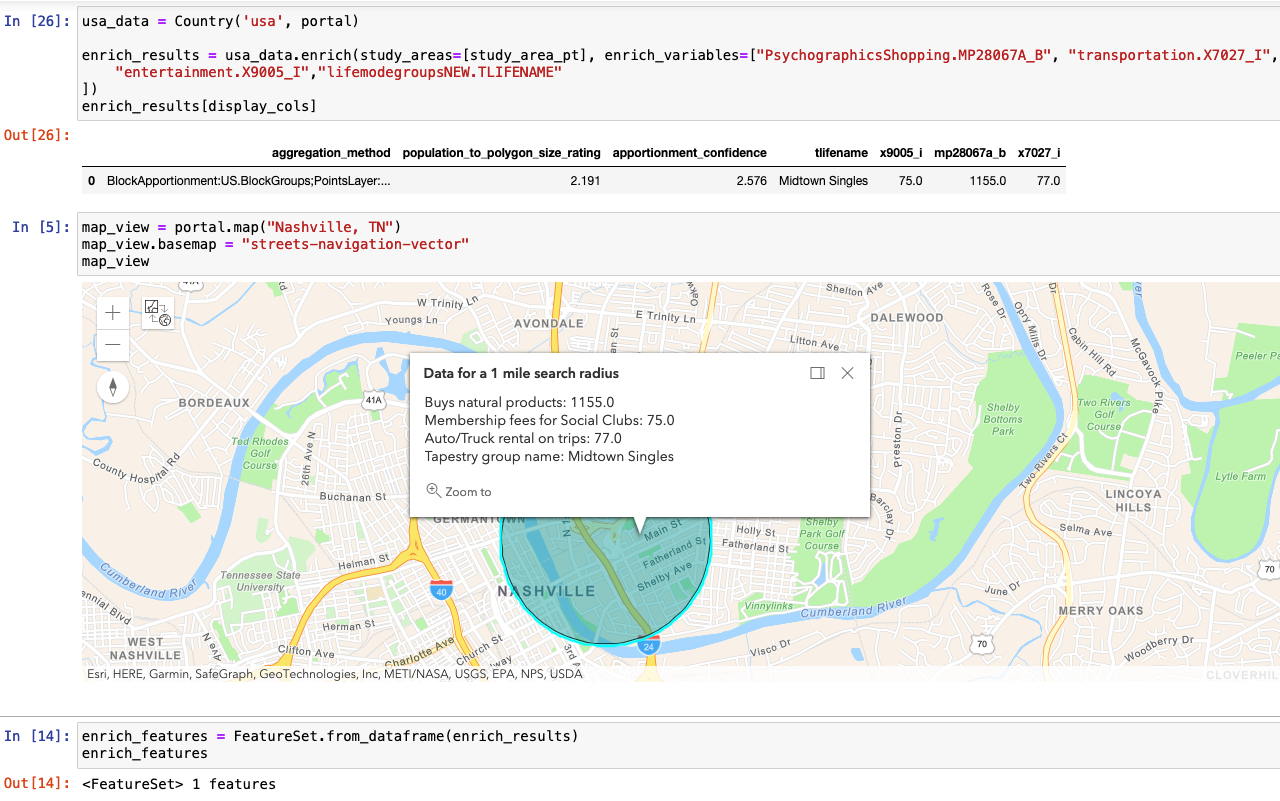Reset map orientation with compass button
This screenshot has height=801, width=1280.
tap(113, 388)
